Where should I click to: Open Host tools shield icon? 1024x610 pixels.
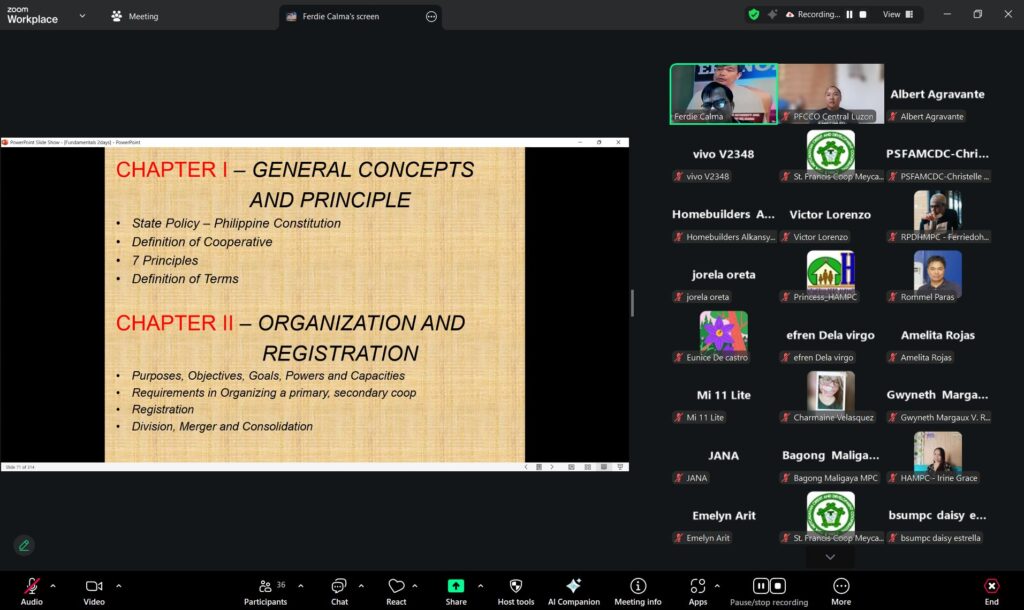(516, 587)
